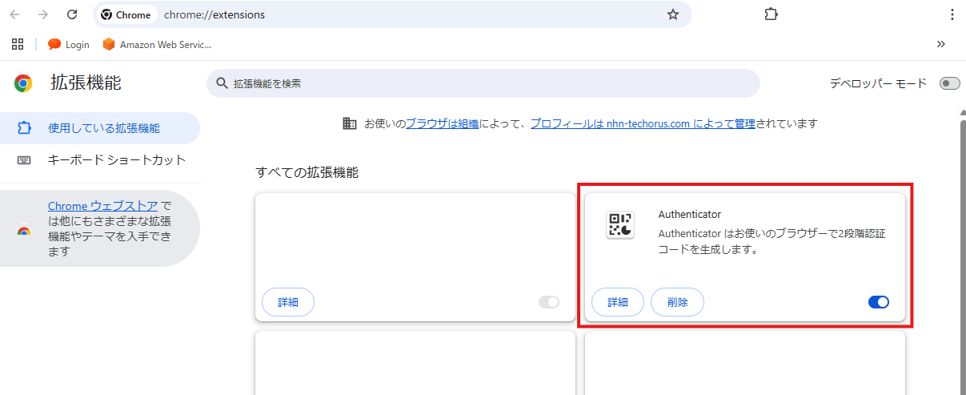Open the プロフィールは nhn-techorus.com によって管理 link
This screenshot has width=966, height=395.
tap(643, 124)
